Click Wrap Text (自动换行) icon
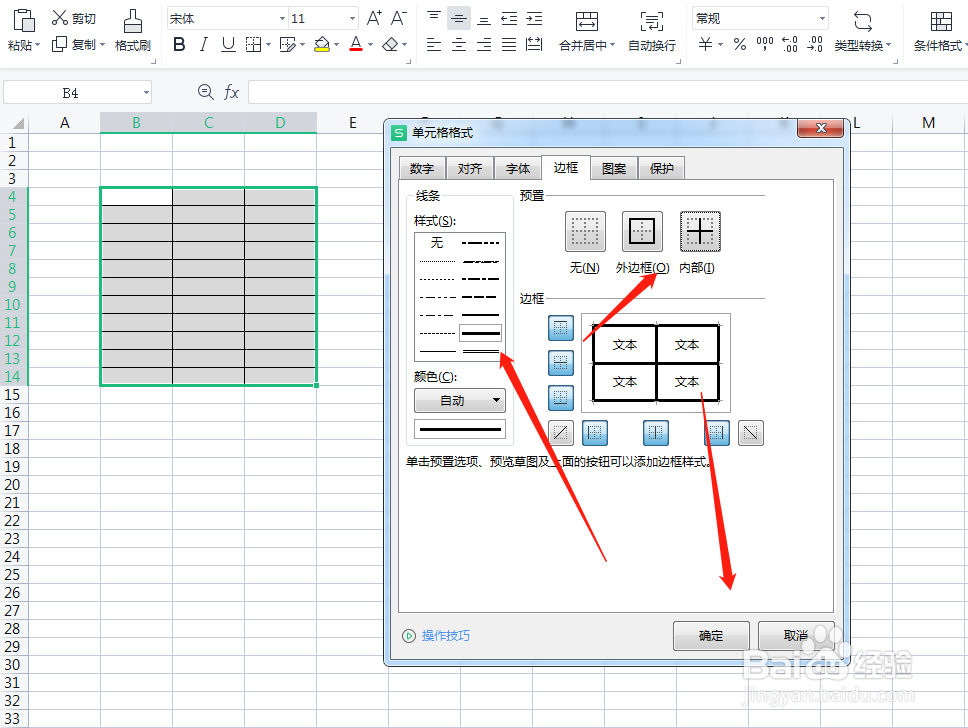The height and width of the screenshot is (728, 968). [652, 22]
